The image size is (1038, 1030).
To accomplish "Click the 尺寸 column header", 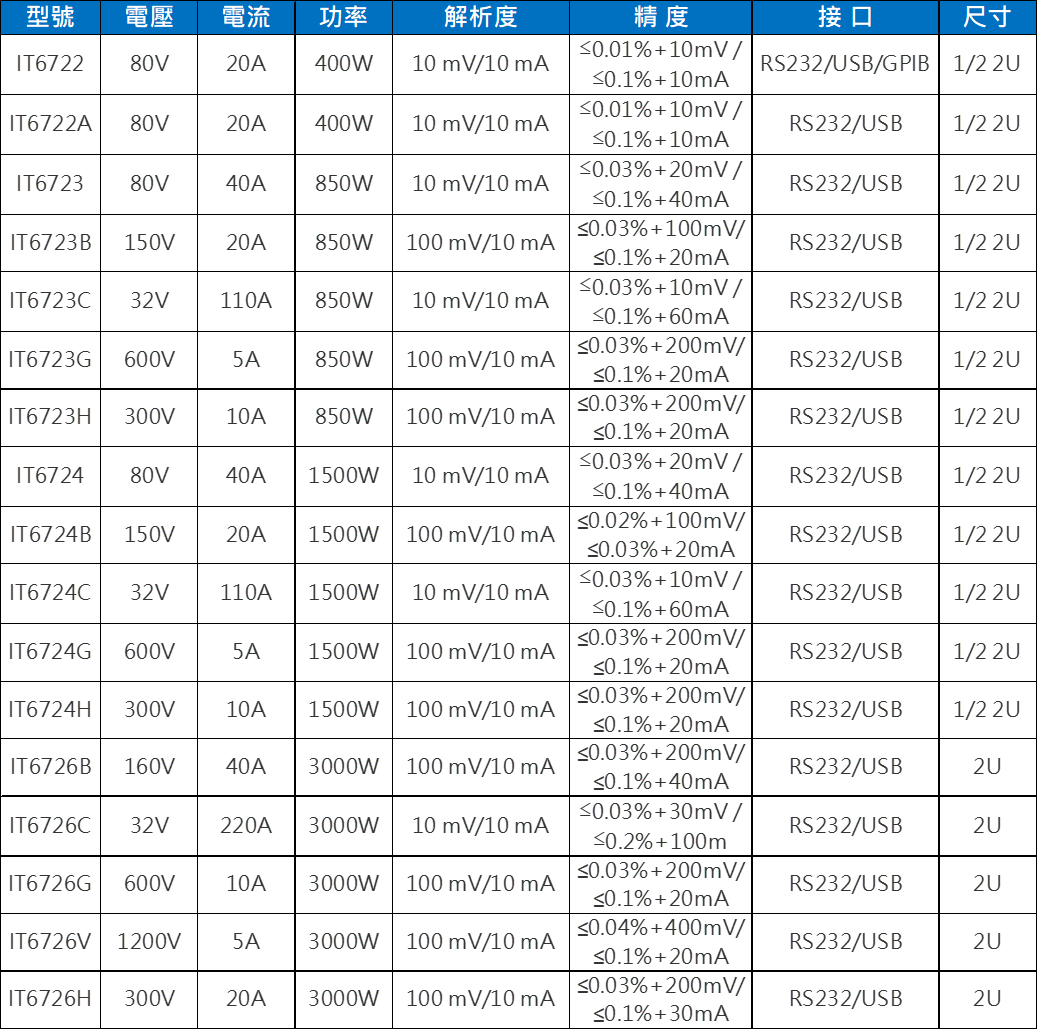I will pos(987,17).
